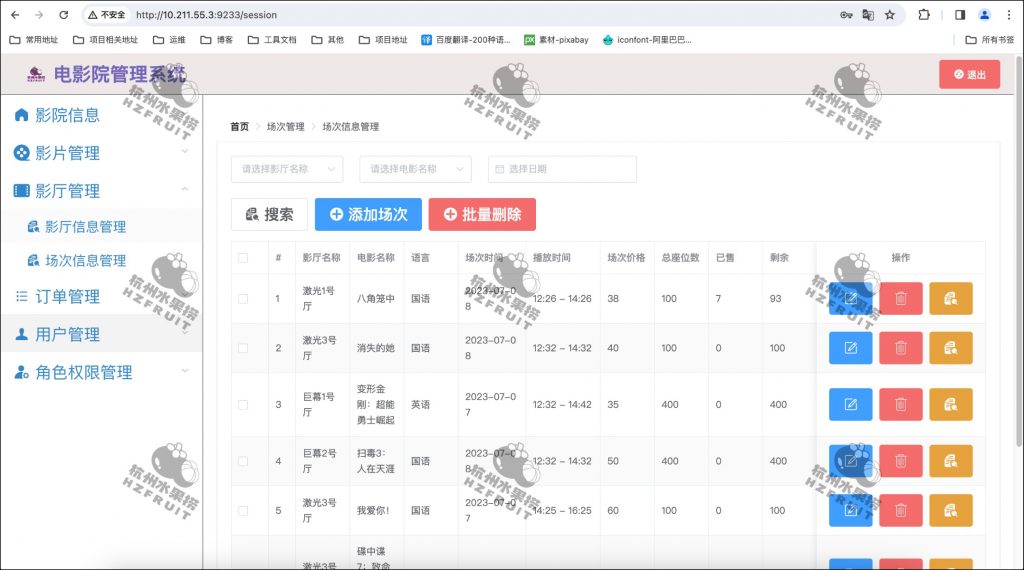Viewport: 1024px width, 570px height.
Task: Open the browser profile avatar
Action: coord(984,14)
